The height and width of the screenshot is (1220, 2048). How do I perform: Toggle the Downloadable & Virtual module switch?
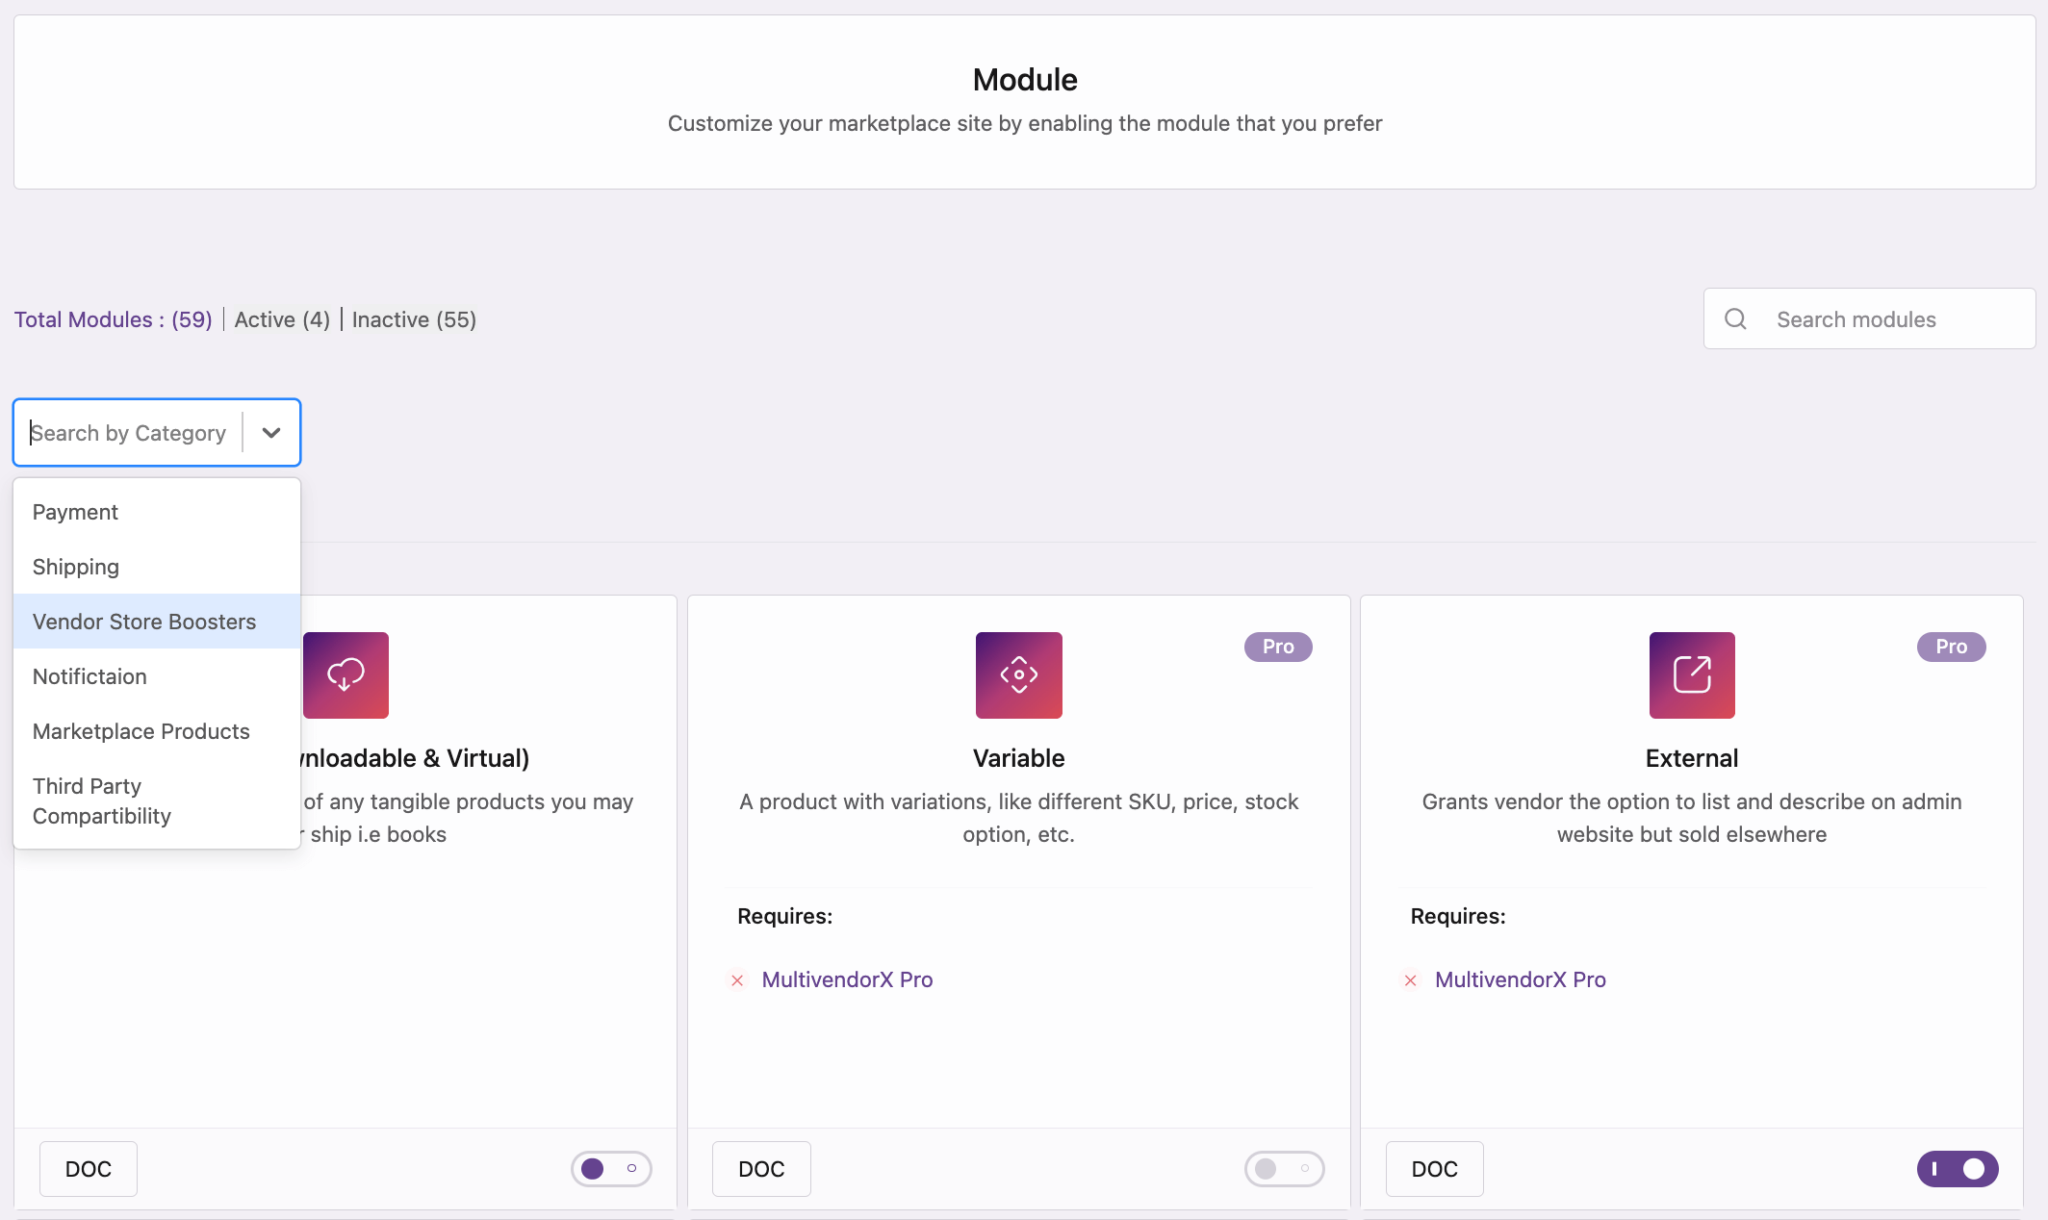[611, 1168]
